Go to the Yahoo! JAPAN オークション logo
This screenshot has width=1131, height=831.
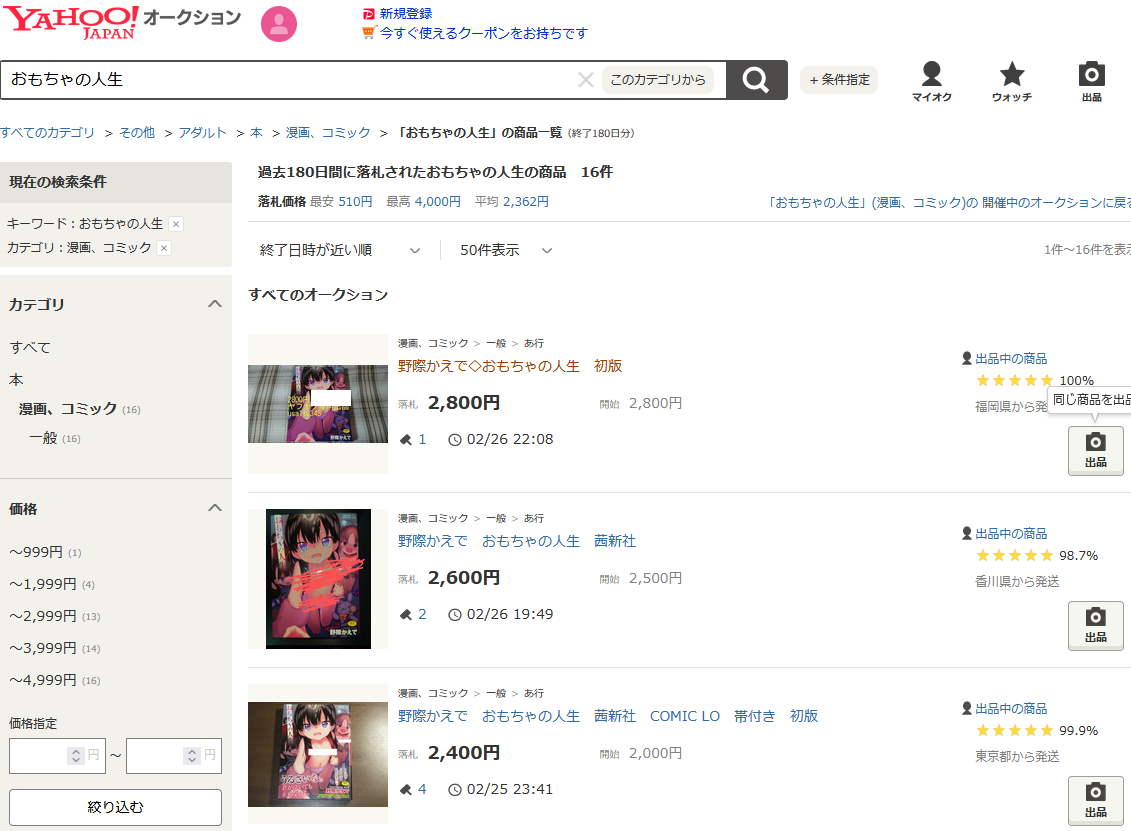pyautogui.click(x=120, y=20)
